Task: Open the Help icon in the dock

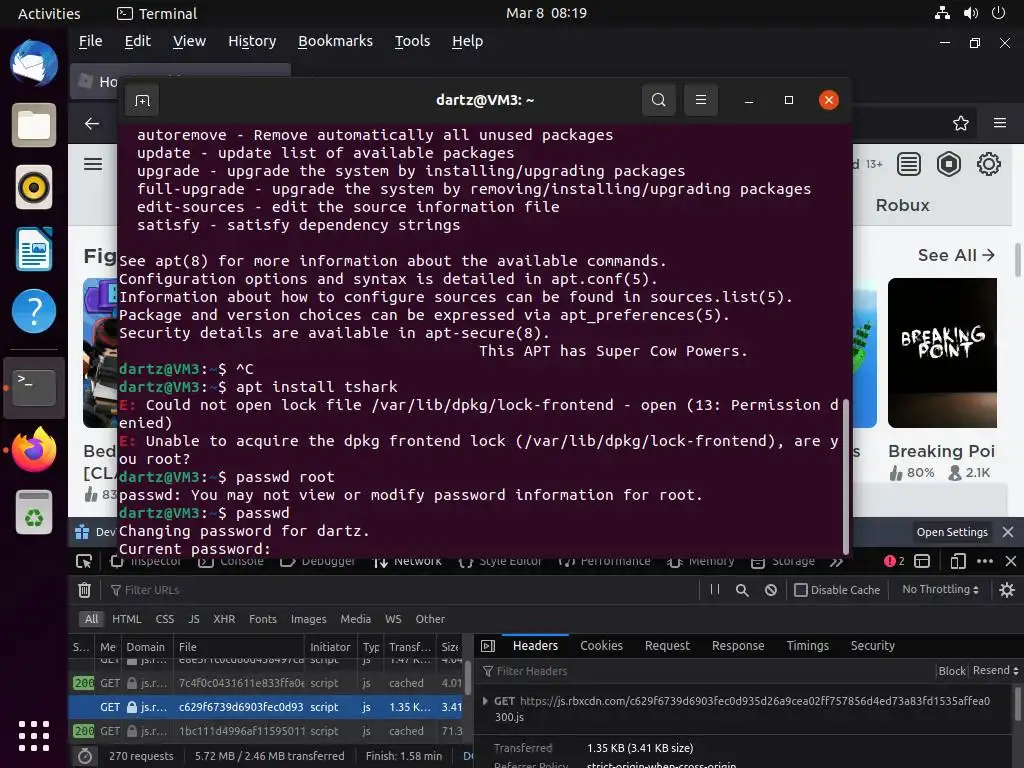Action: click(x=34, y=311)
